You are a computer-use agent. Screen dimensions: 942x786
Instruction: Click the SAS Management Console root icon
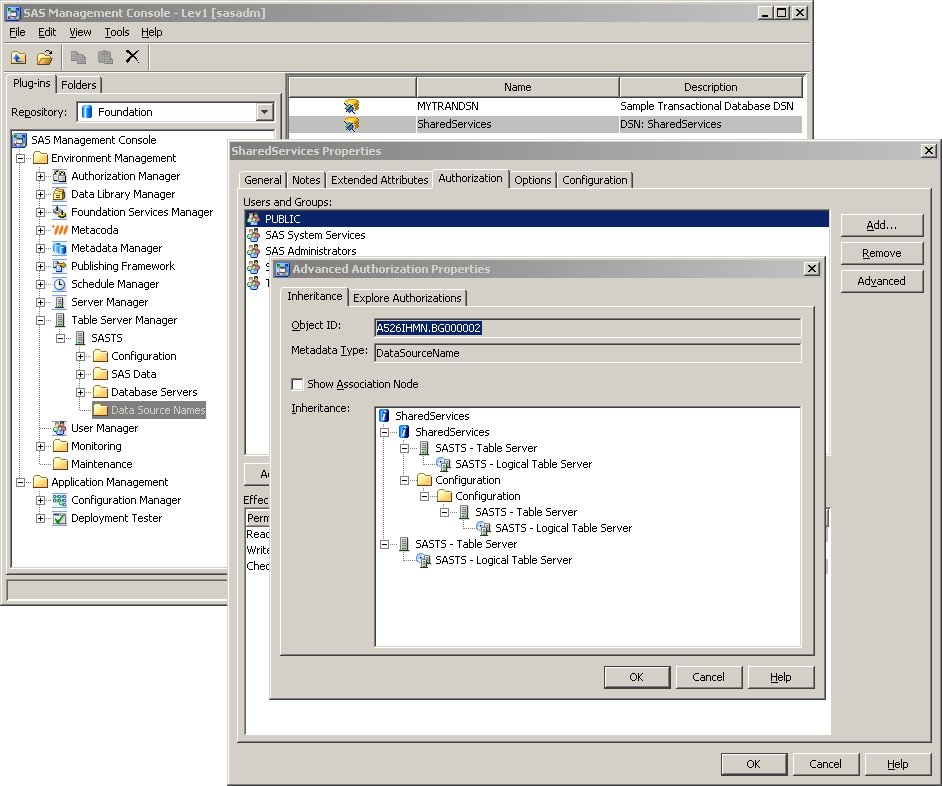point(20,140)
